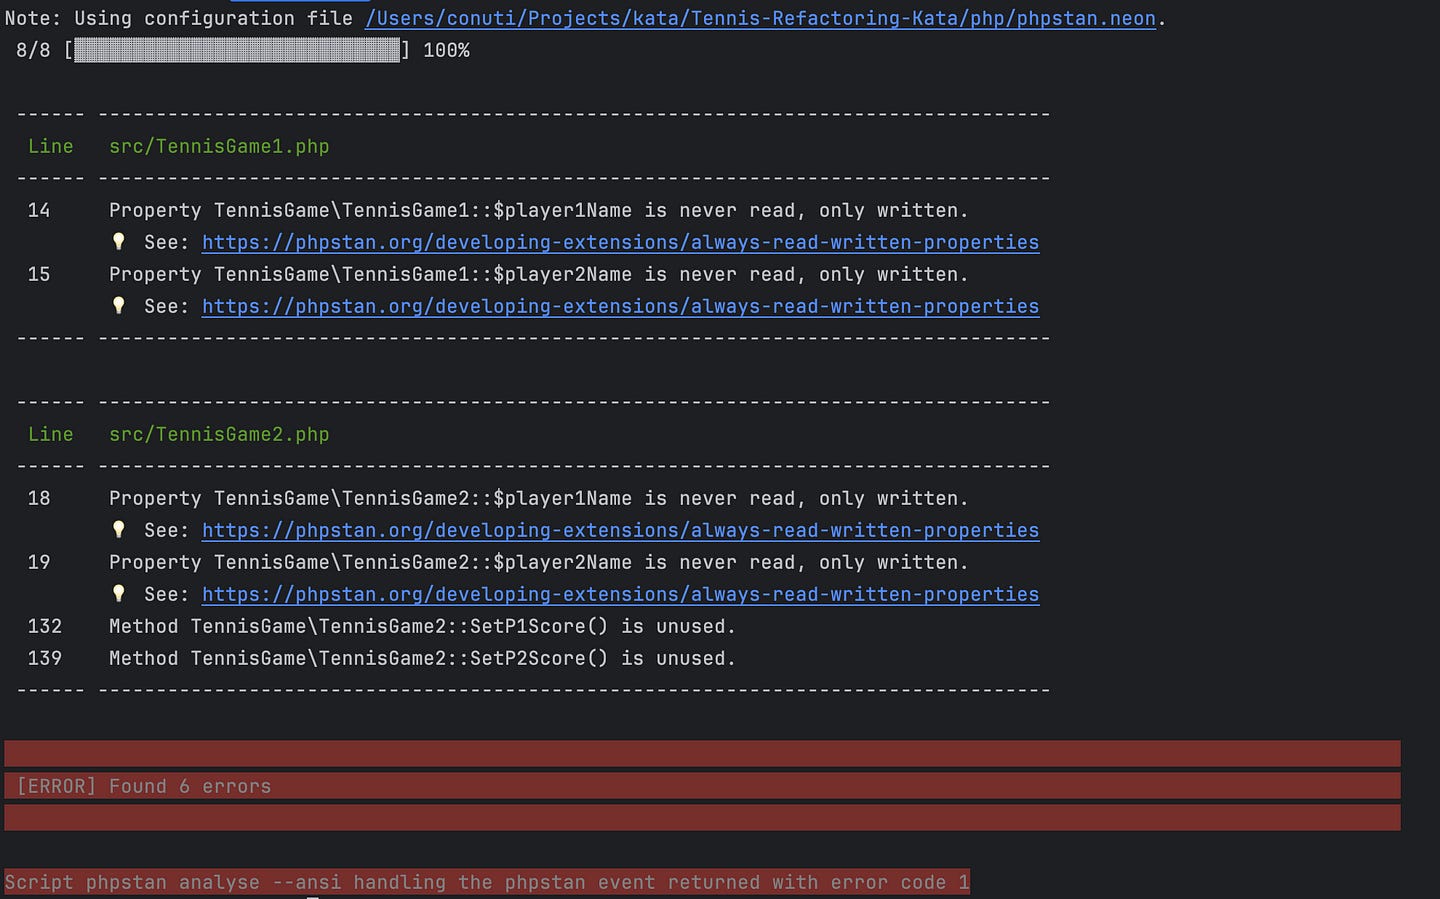Viewport: 1440px width, 899px height.
Task: Select the src/TennisGame2.php filename heading
Action: pos(219,434)
